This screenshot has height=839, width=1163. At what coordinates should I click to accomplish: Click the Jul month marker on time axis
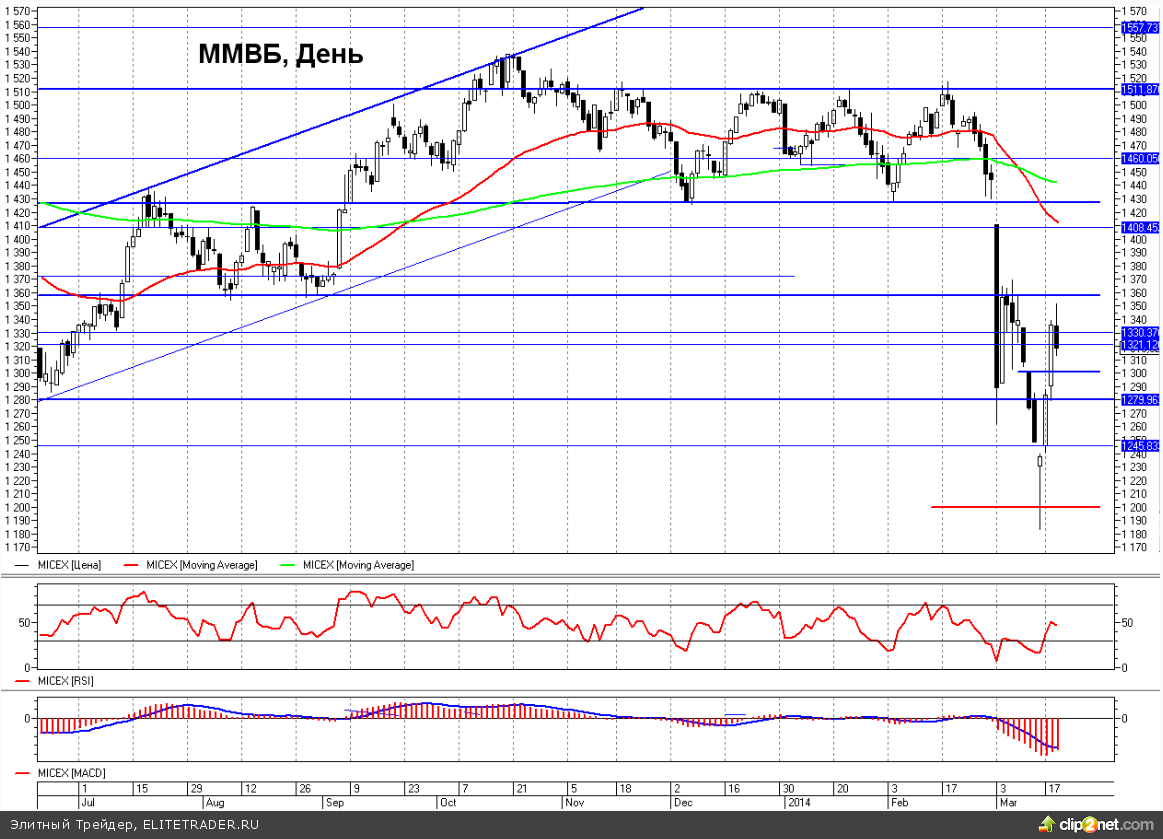point(87,802)
